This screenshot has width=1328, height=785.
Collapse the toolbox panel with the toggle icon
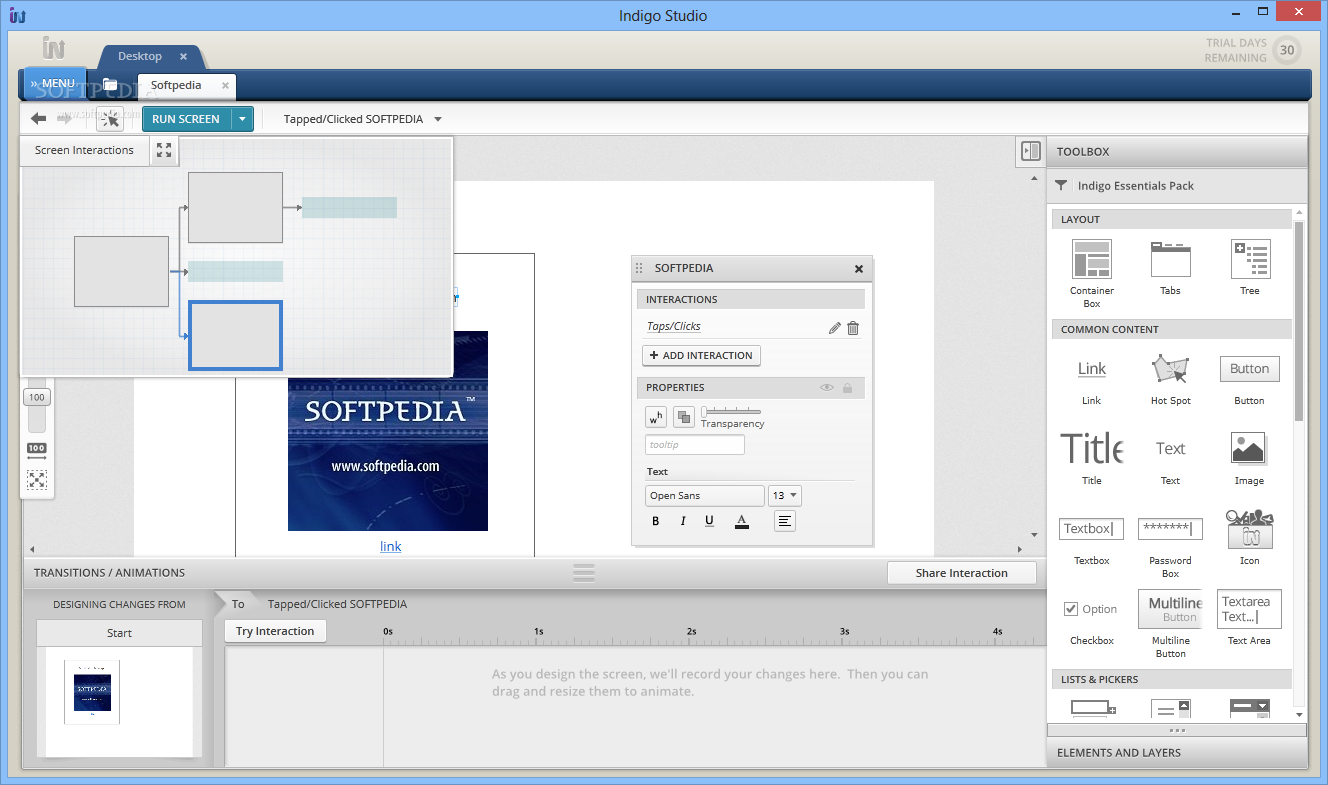coord(1030,151)
